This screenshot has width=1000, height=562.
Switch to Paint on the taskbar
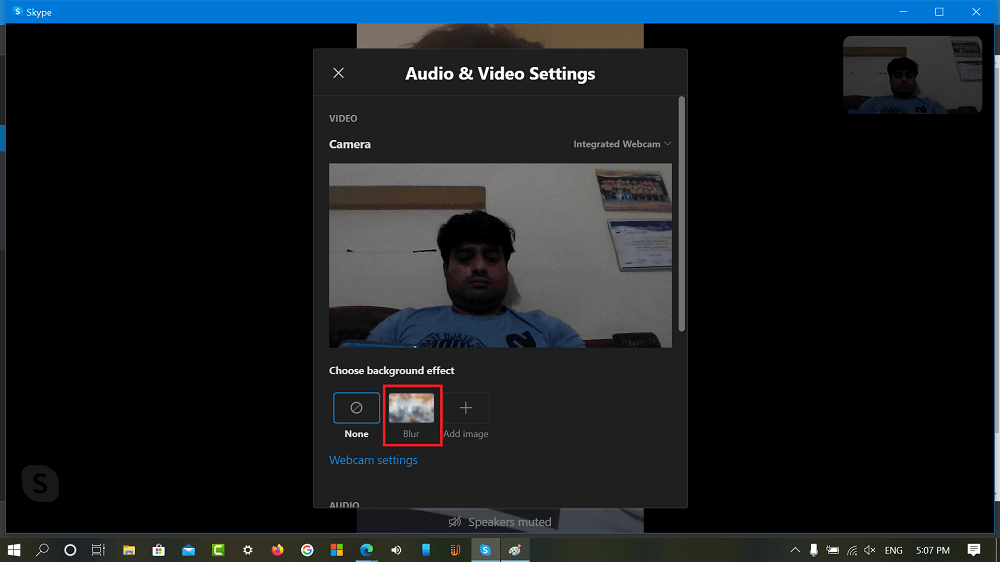pos(515,550)
